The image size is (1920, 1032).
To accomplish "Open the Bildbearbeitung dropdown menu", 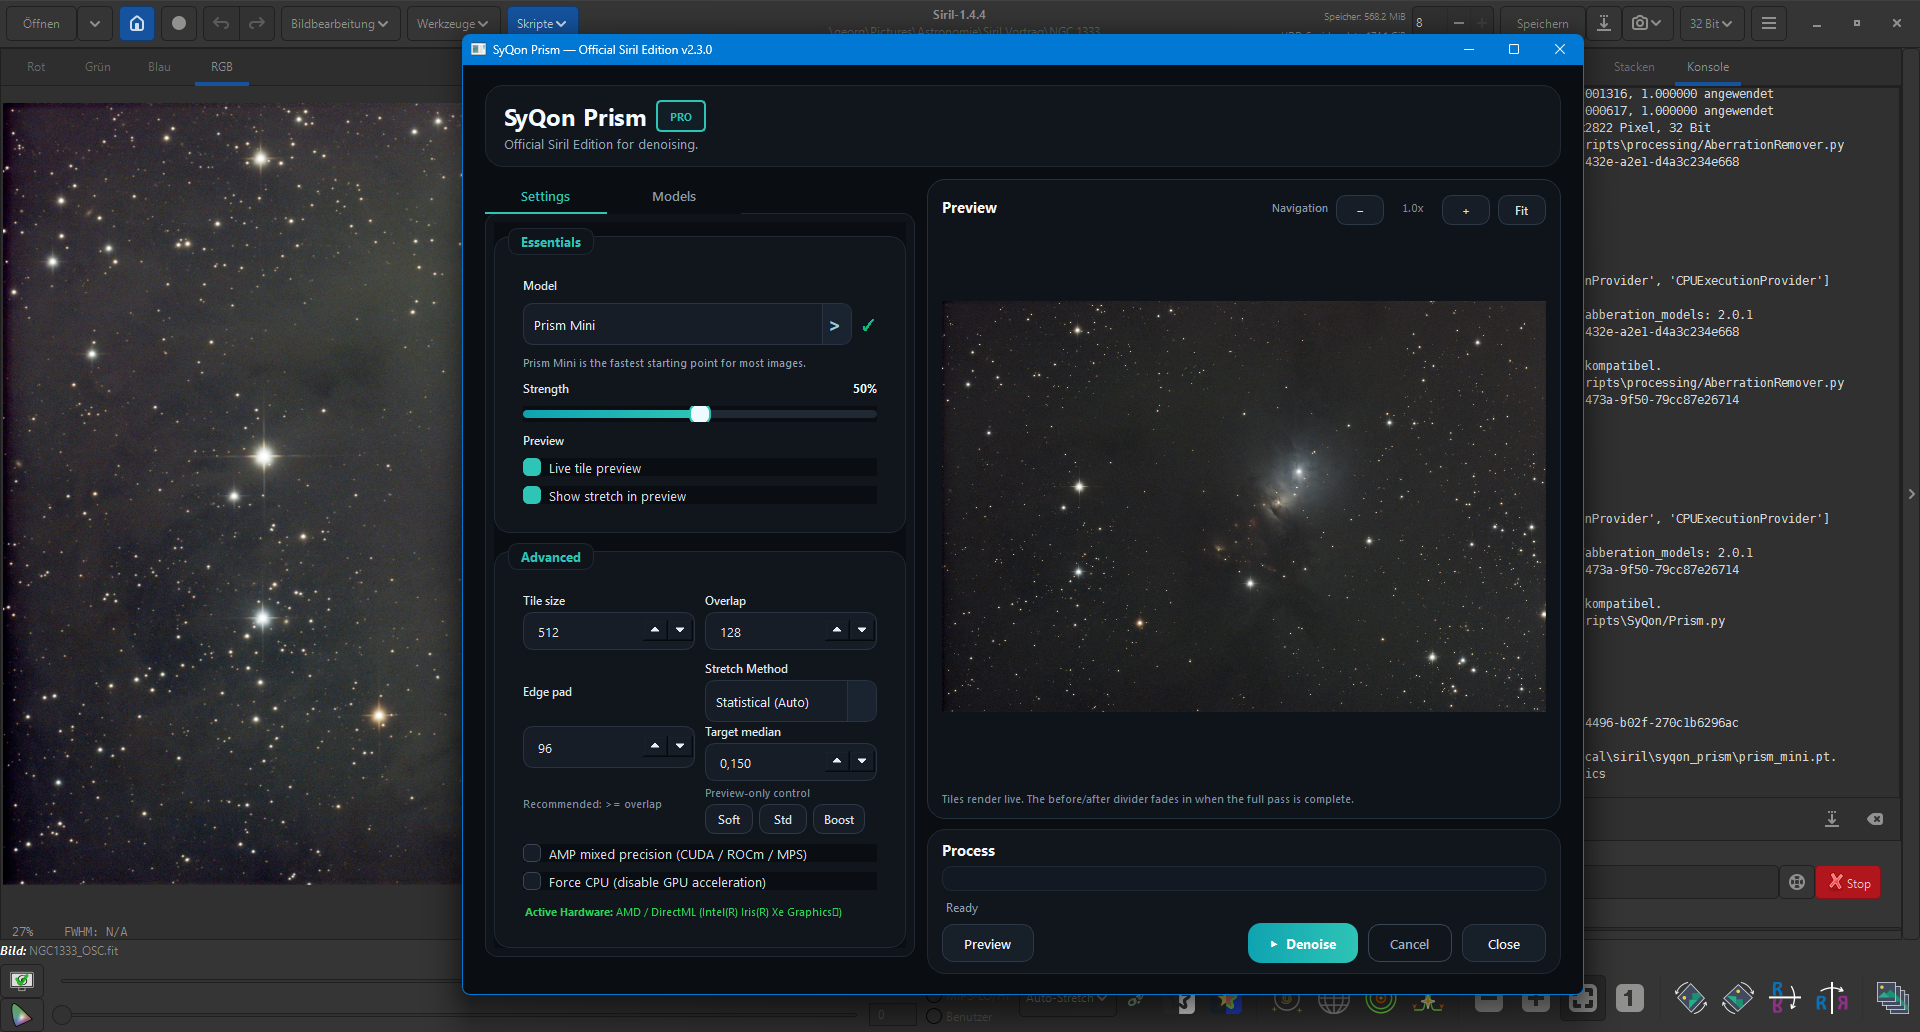I will point(340,23).
